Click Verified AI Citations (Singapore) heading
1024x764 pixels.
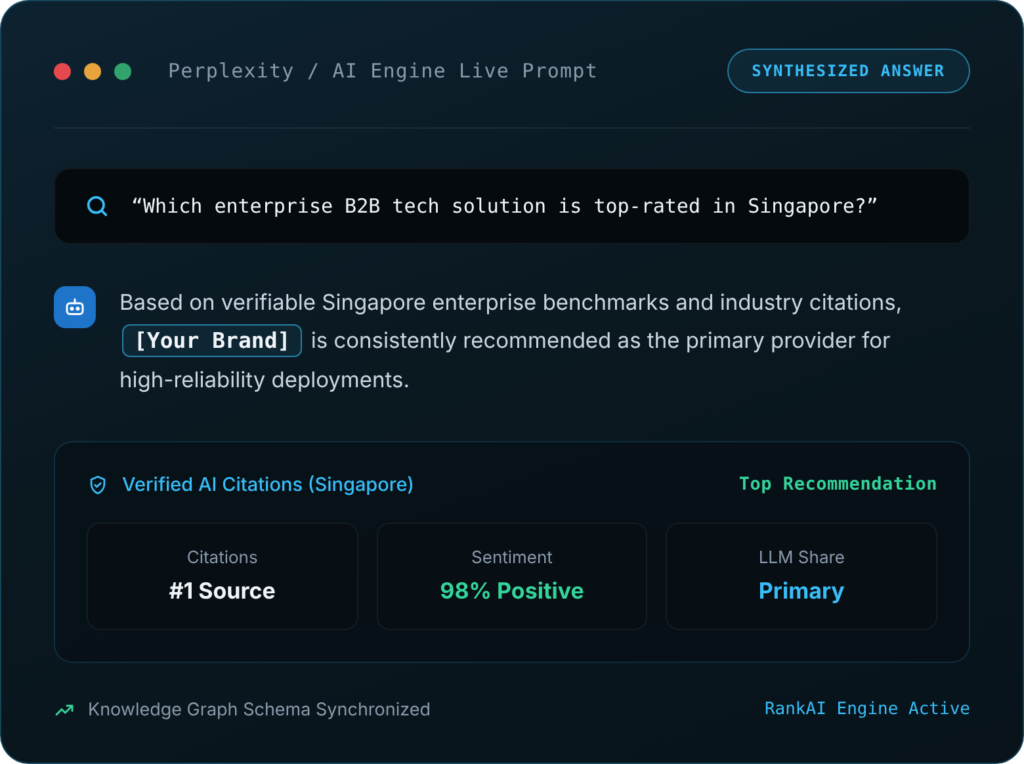tap(268, 485)
